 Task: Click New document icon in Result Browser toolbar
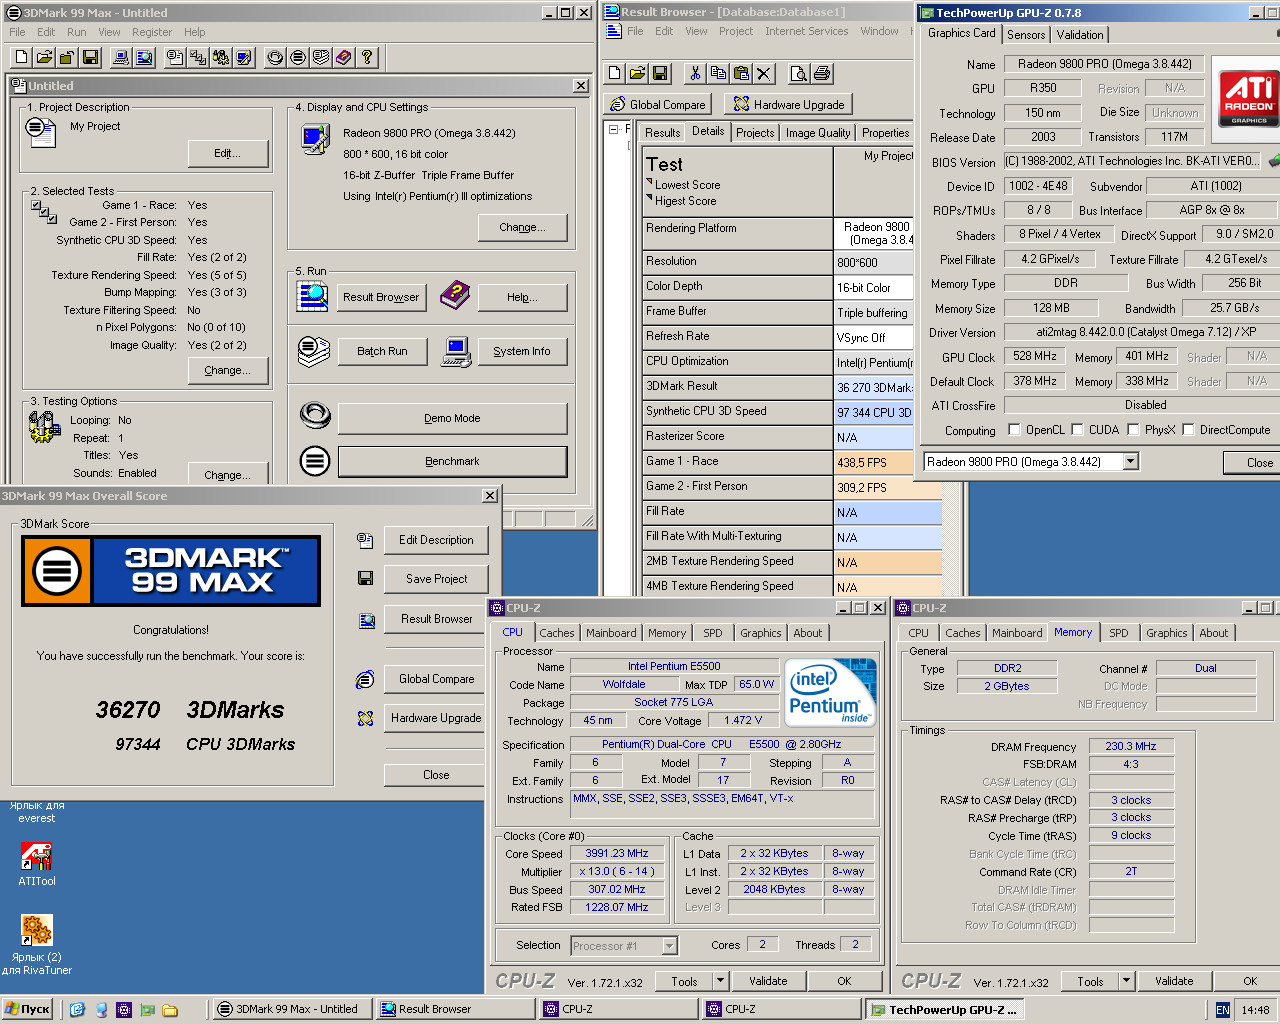[x=615, y=73]
